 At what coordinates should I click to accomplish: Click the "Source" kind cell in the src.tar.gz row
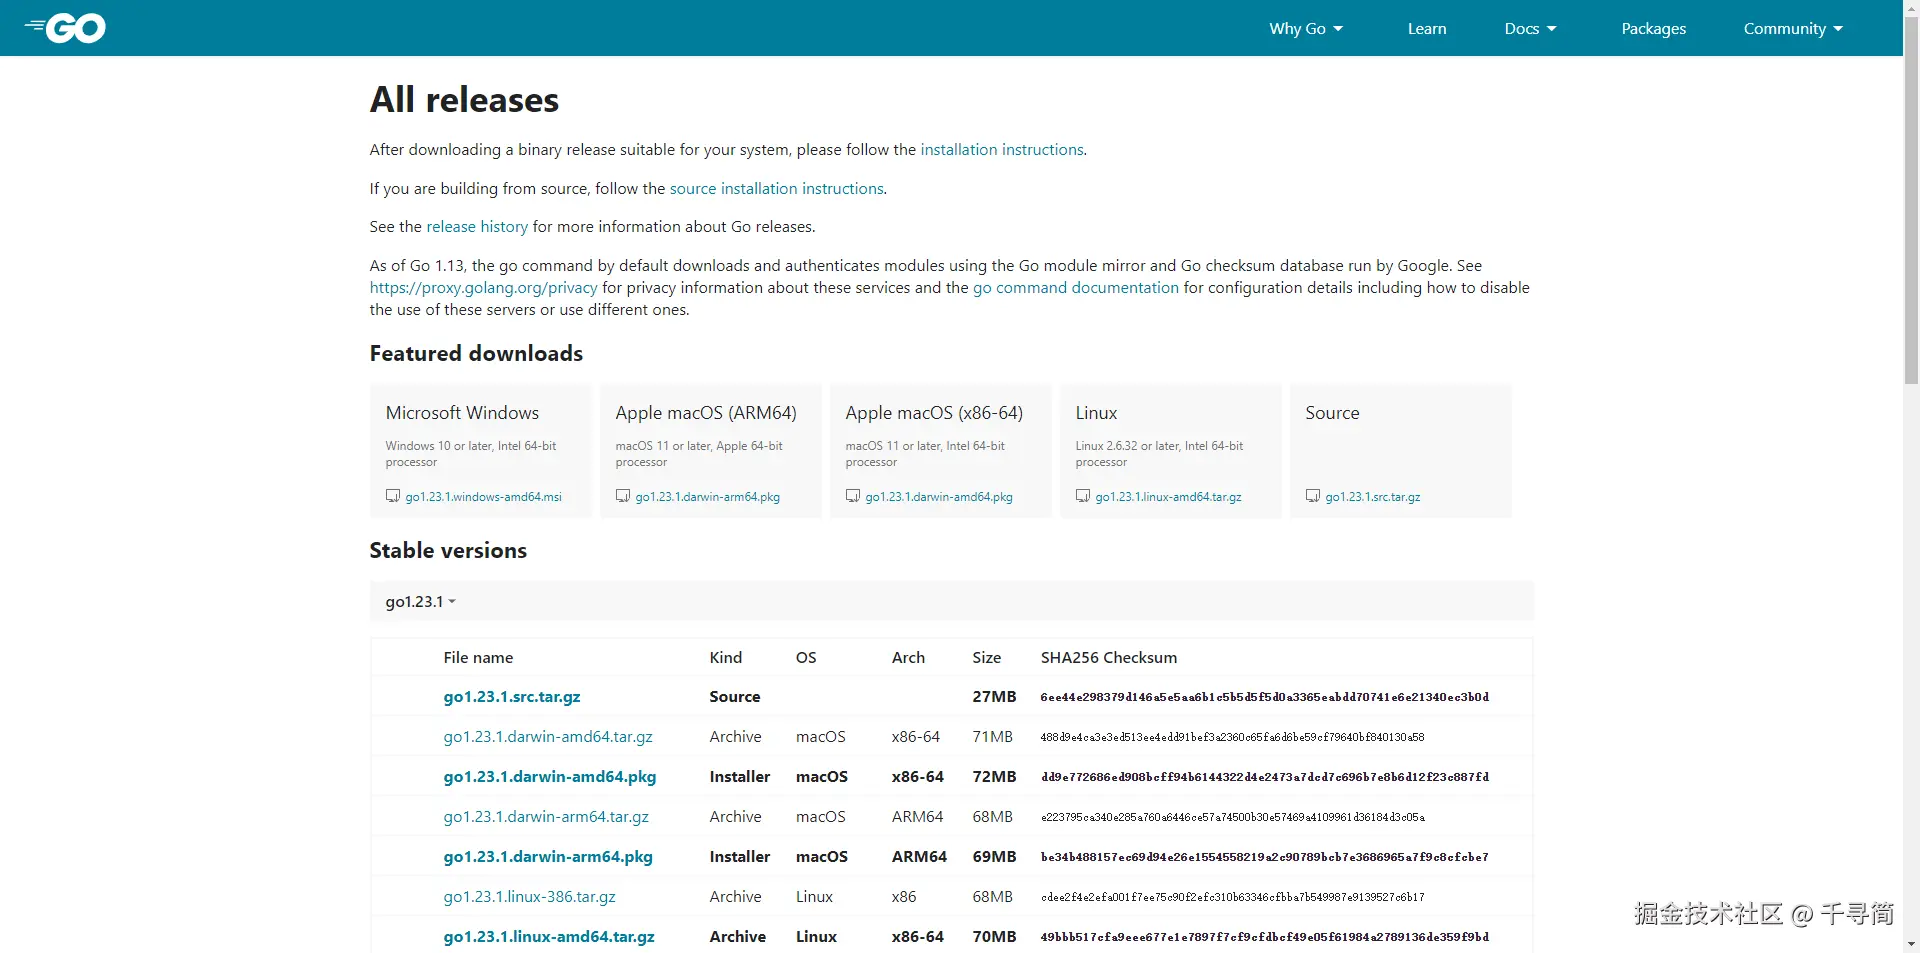(x=735, y=696)
